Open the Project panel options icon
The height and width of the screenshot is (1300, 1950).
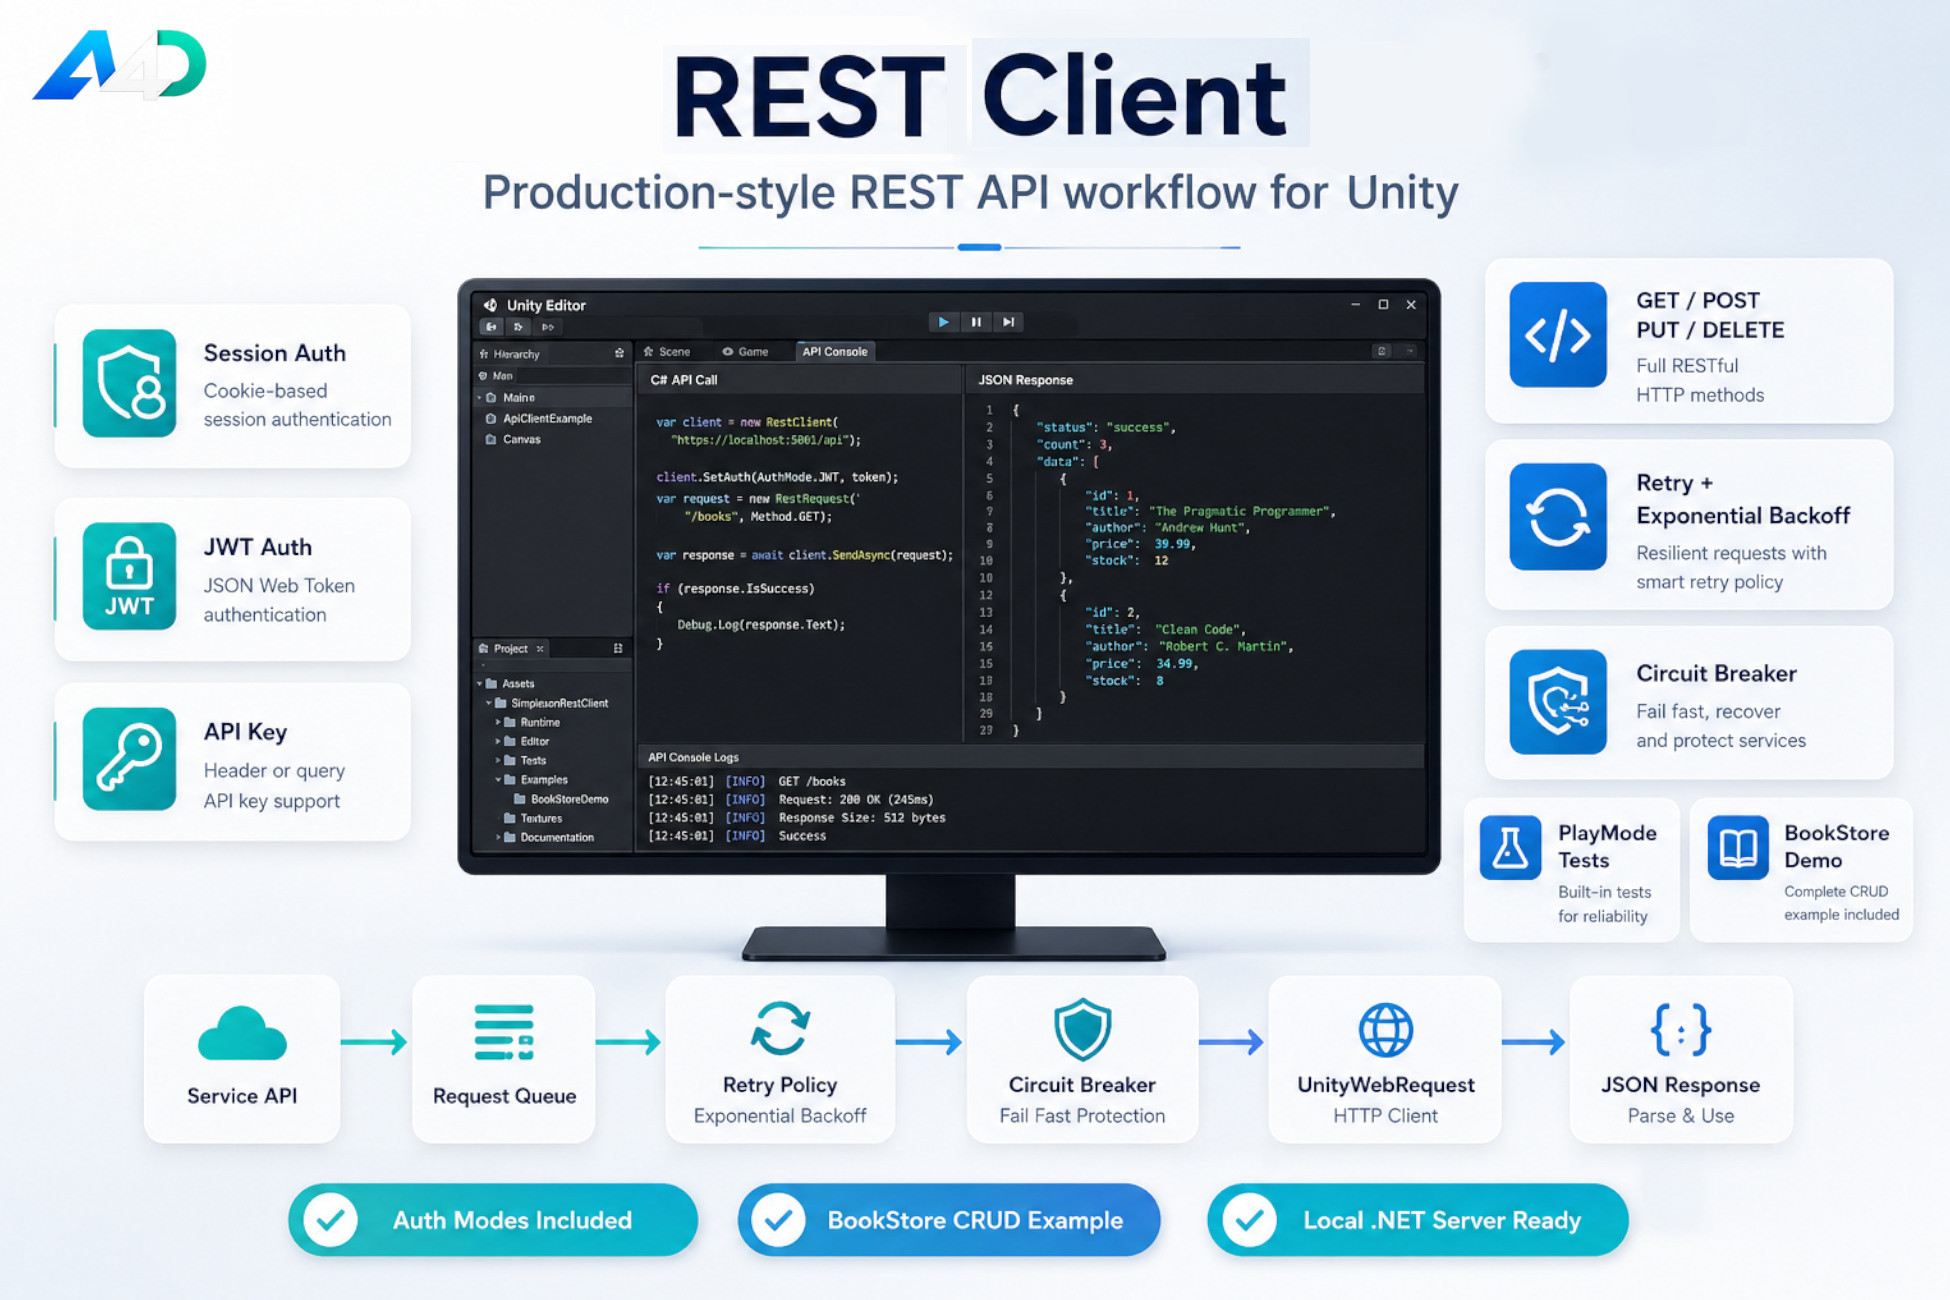(x=618, y=649)
